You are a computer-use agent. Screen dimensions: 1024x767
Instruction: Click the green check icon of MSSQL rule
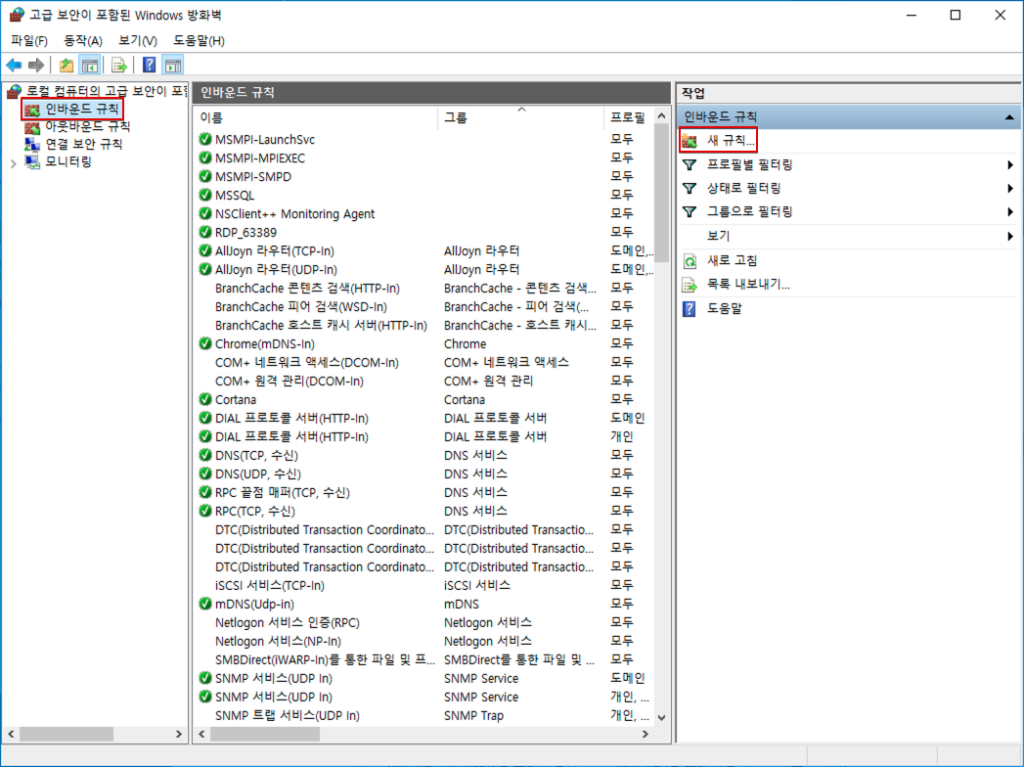[205, 195]
